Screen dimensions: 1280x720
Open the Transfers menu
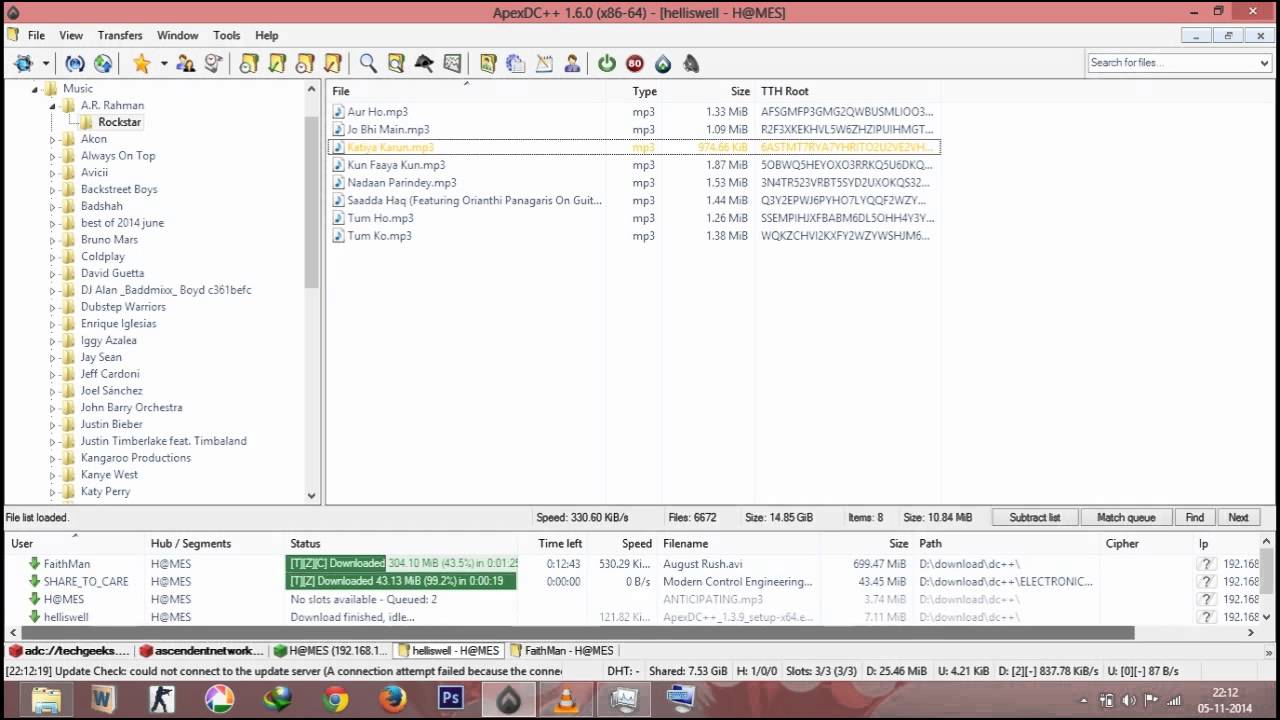point(120,35)
